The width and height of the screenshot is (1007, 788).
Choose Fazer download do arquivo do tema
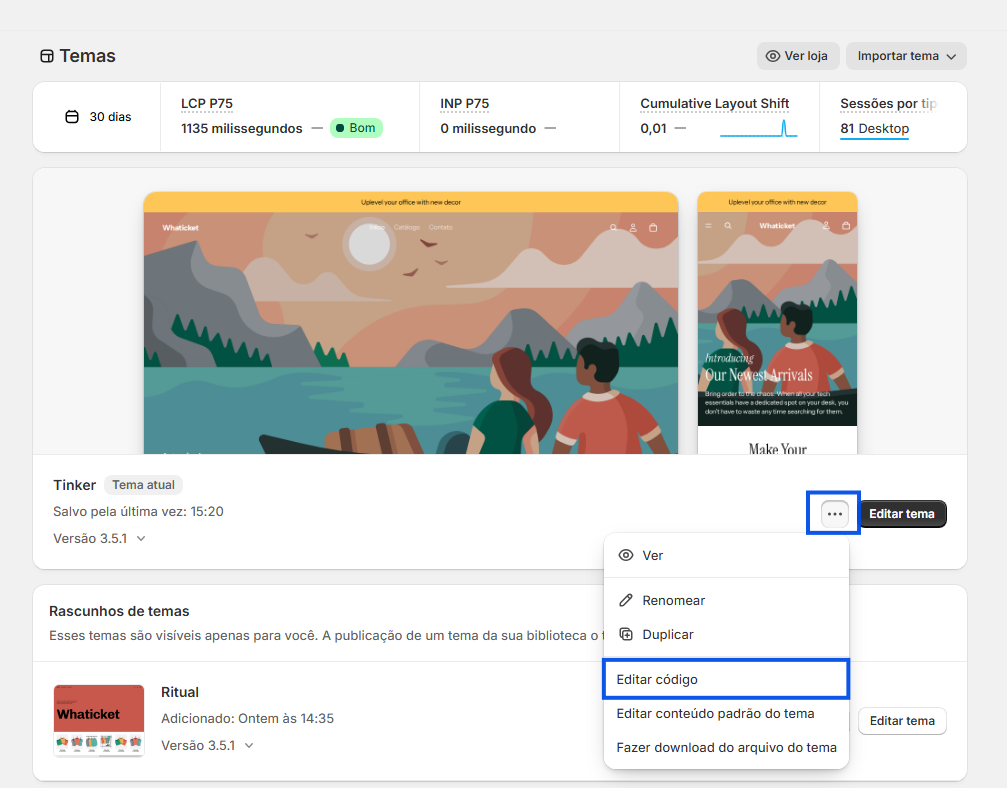point(726,747)
